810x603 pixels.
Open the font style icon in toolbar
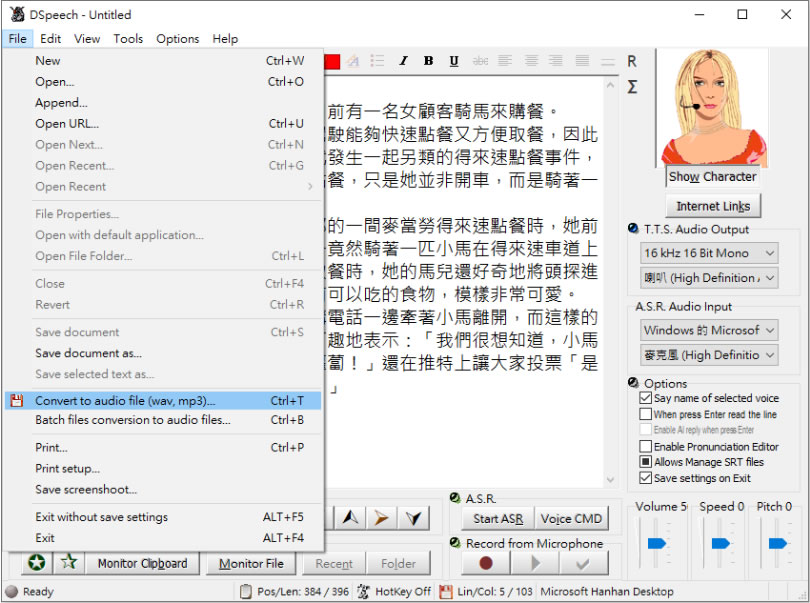tap(353, 61)
